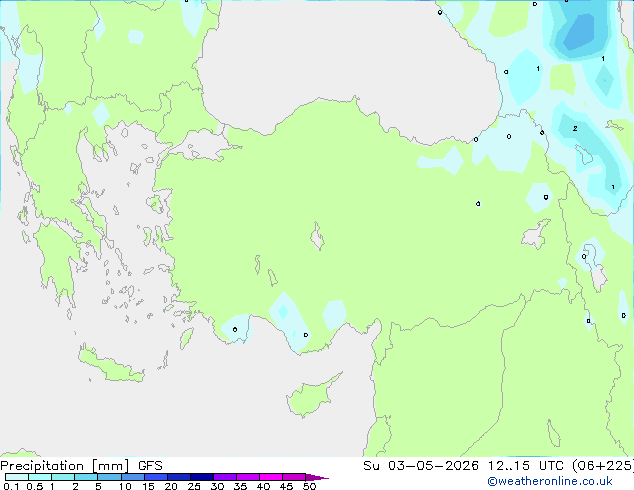
Task: Click the '10' legend scale label
Action: [x=125, y=486]
